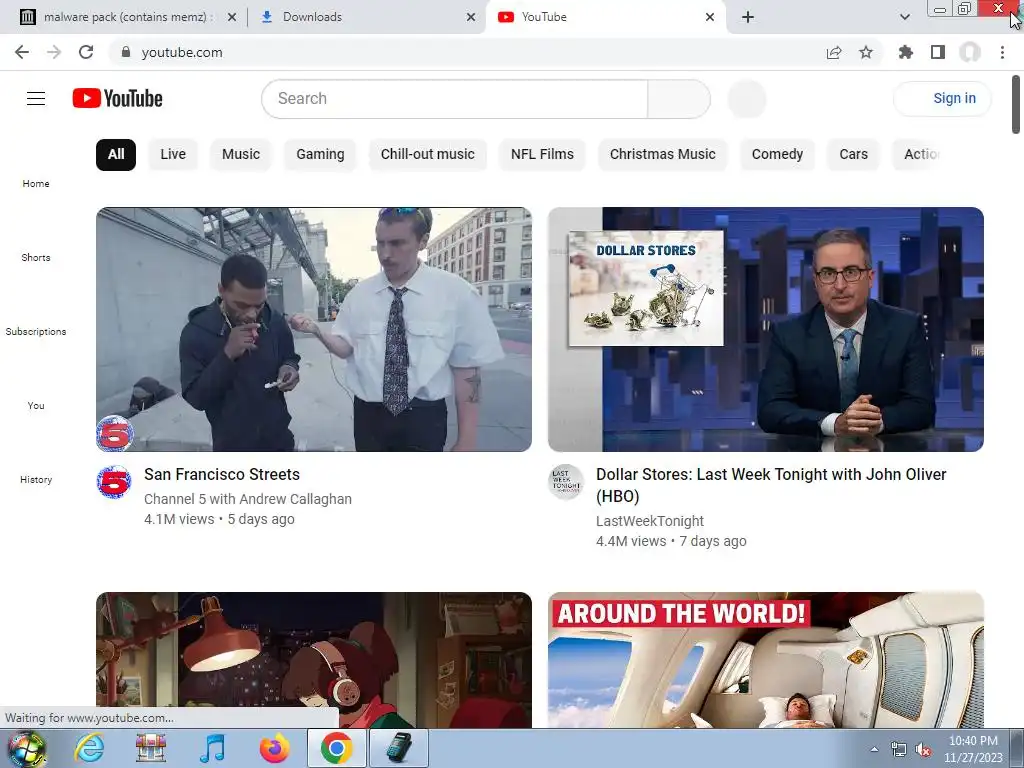Click the Dollar Stores Last Week Tonight title

click(771, 485)
